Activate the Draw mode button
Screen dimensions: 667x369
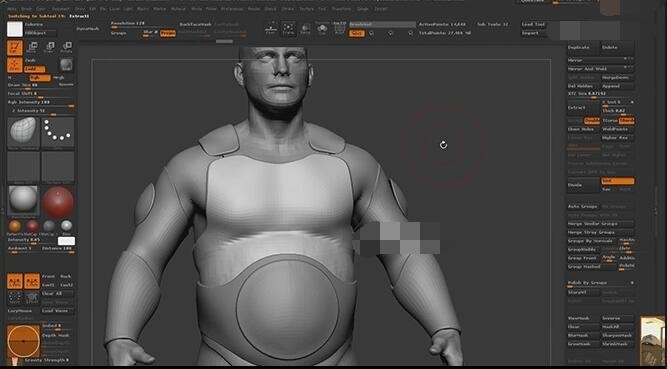[x=15, y=65]
